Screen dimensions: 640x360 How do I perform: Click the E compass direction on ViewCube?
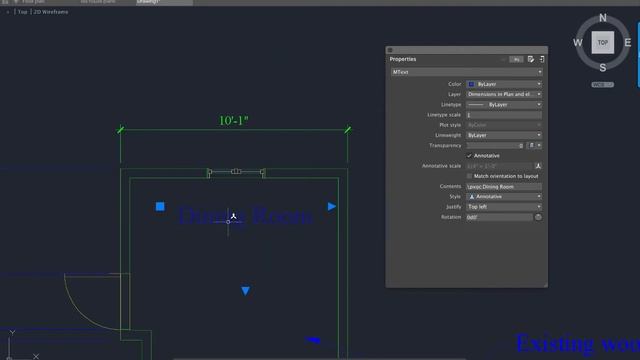(628, 42)
